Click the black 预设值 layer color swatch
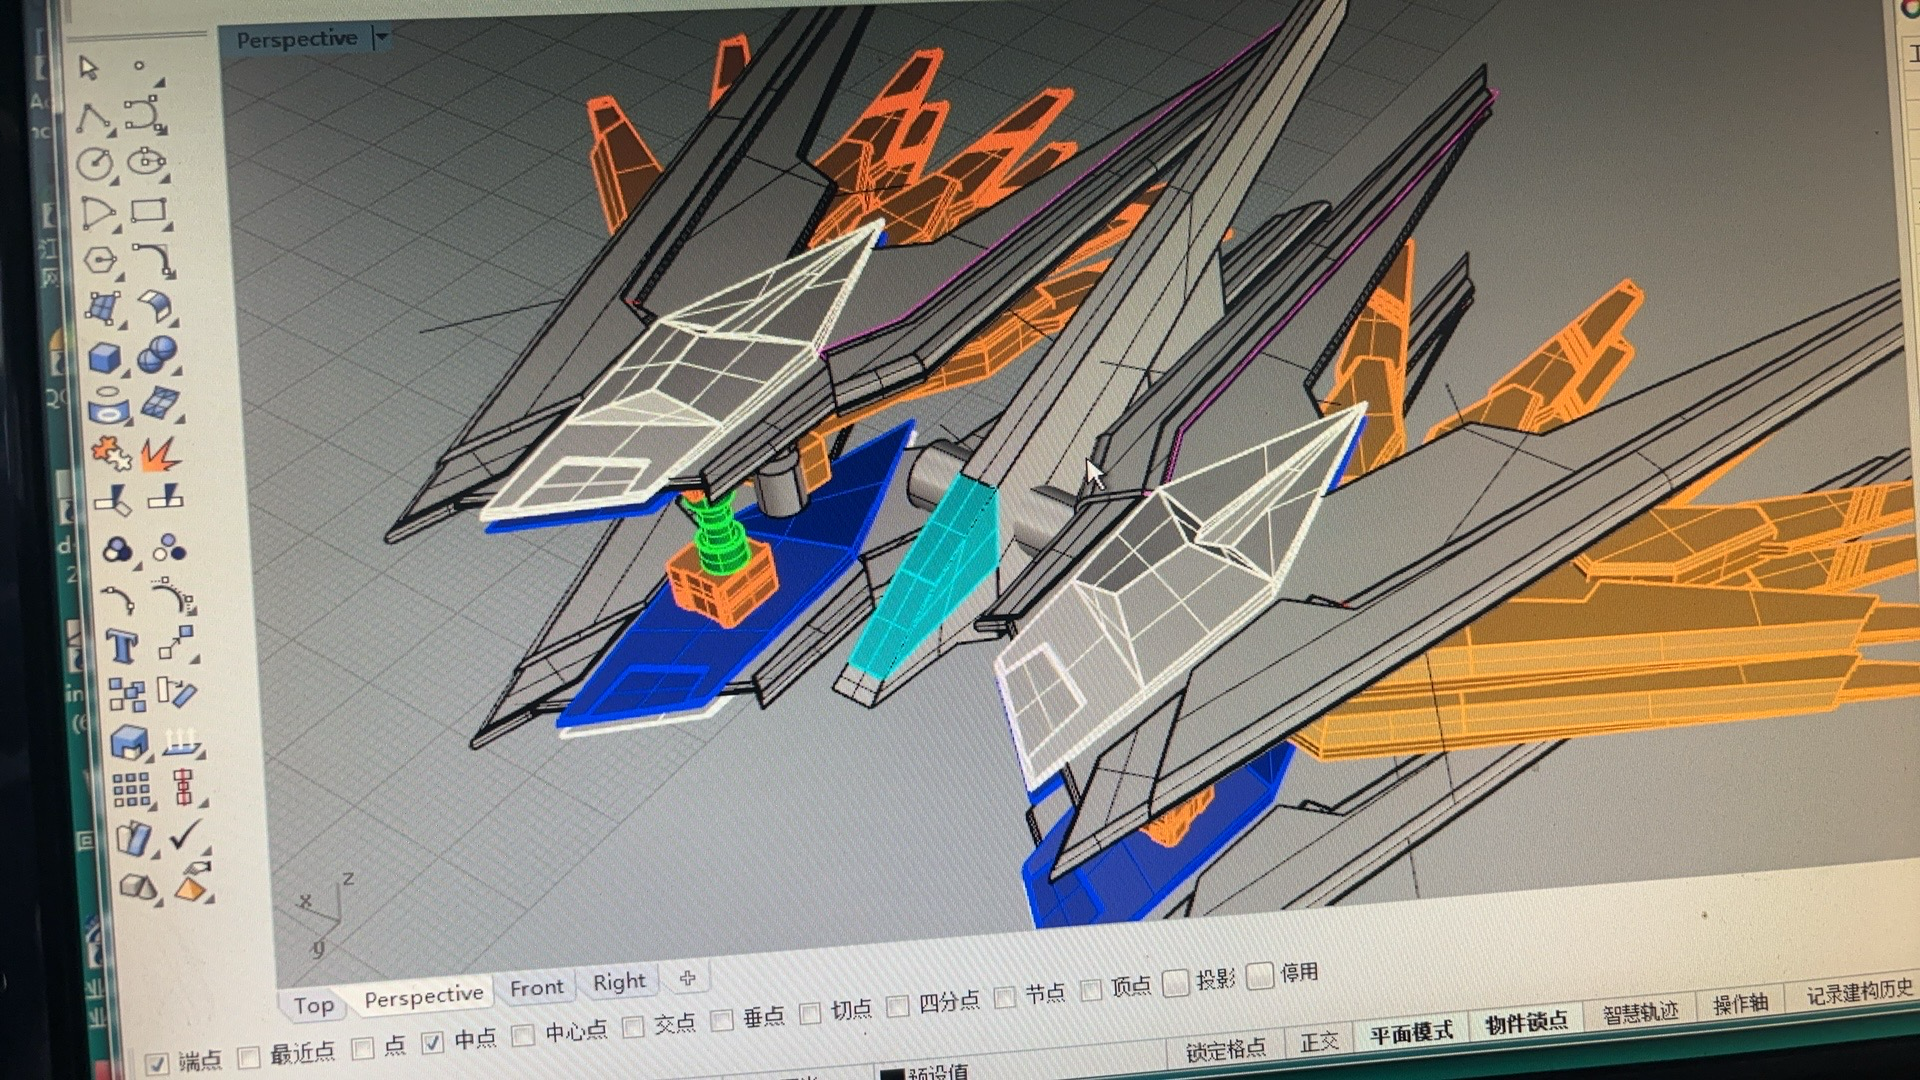This screenshot has height=1080, width=1920. [x=892, y=1074]
